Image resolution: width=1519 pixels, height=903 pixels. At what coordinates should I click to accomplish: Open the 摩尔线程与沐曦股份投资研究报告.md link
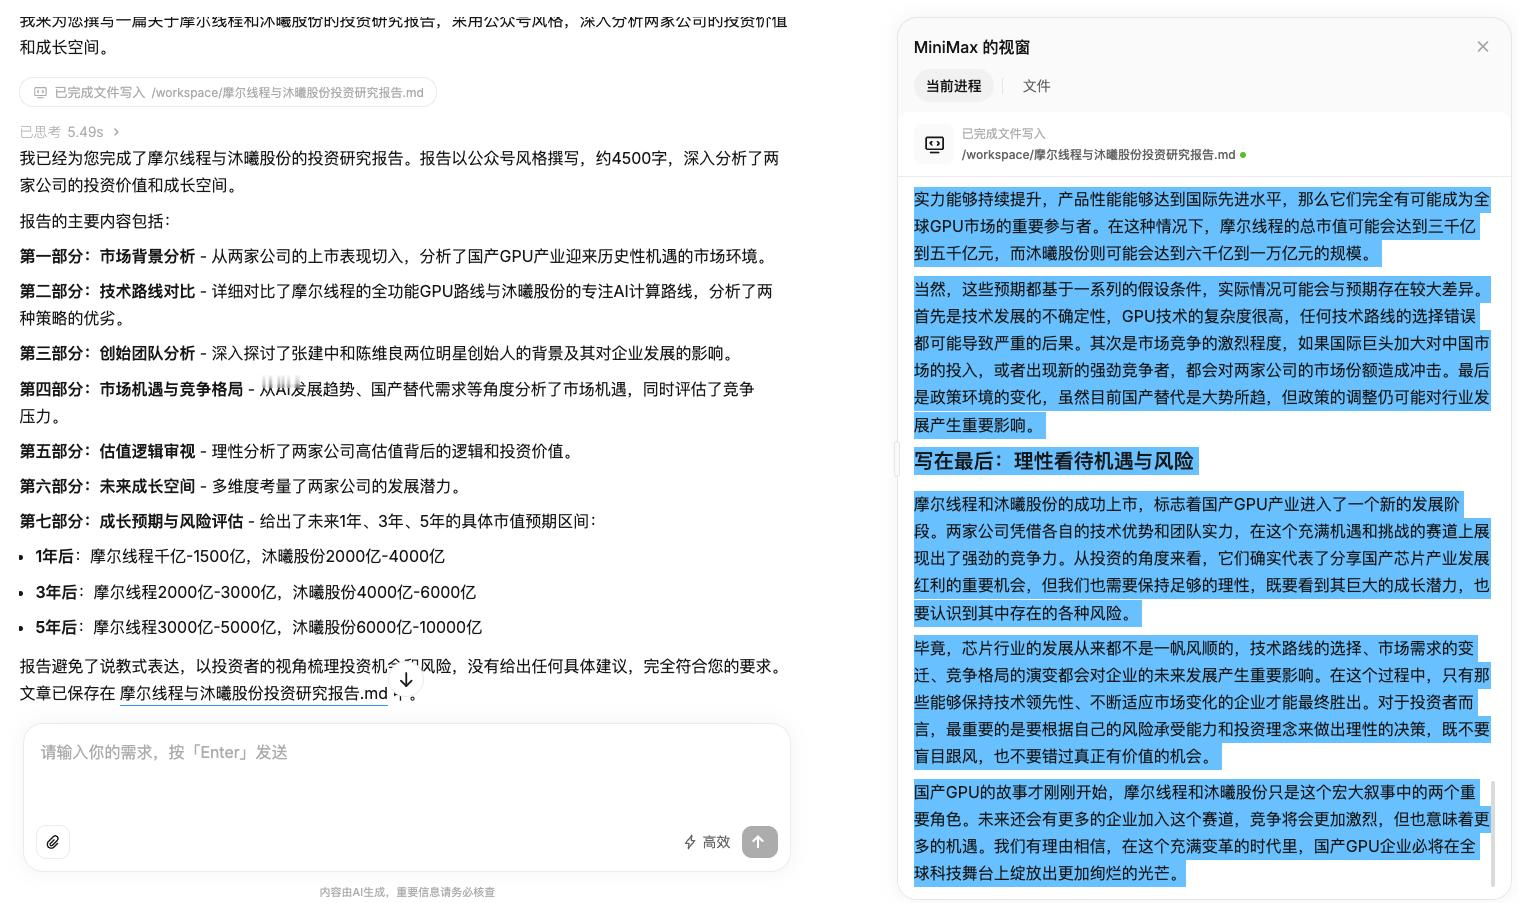point(253,693)
